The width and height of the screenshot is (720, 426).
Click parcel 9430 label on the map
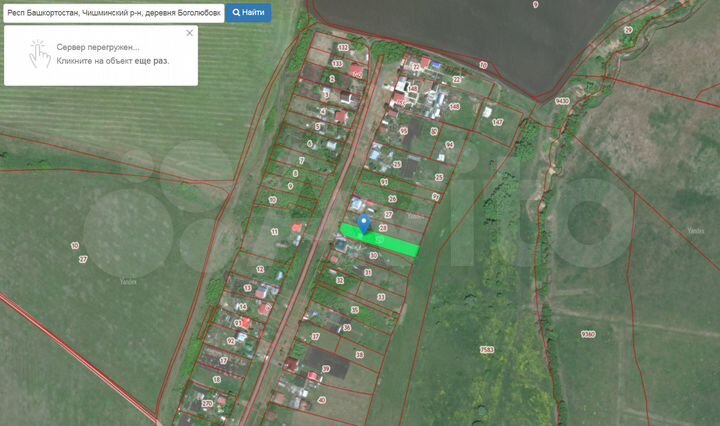pos(562,101)
